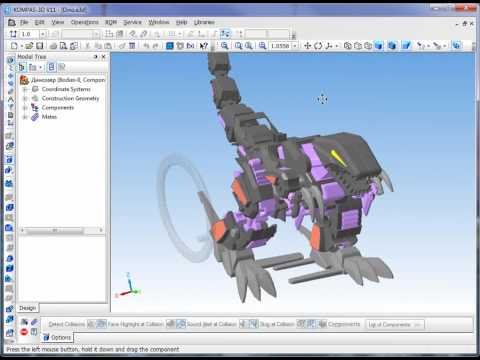
Task: Expand the Components tree node
Action: pos(25,108)
